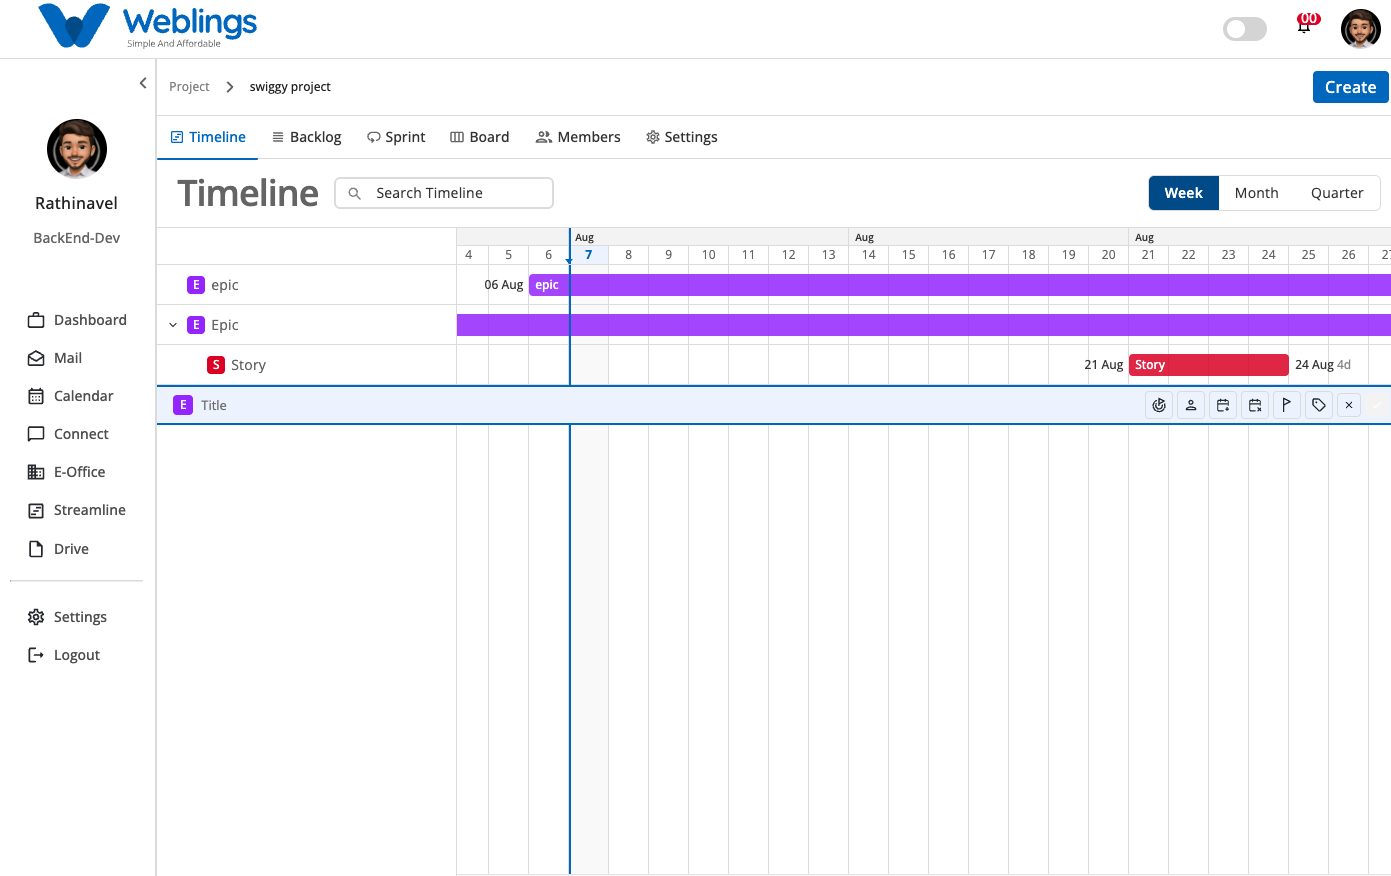
Task: Select the Week view
Action: [1184, 193]
